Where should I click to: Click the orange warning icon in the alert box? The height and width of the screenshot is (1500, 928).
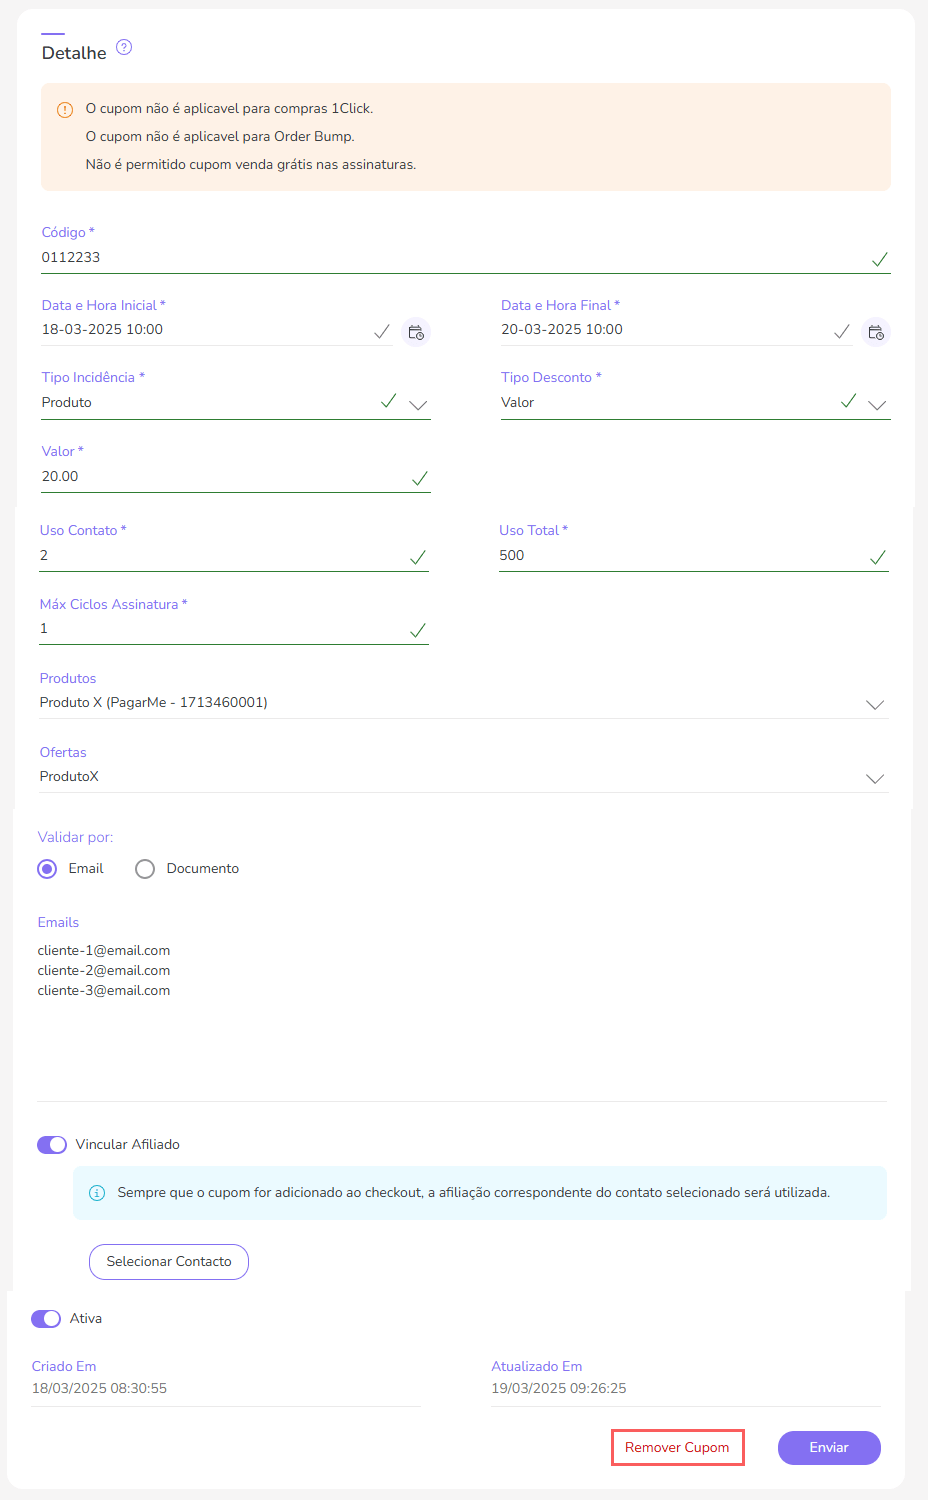65,109
